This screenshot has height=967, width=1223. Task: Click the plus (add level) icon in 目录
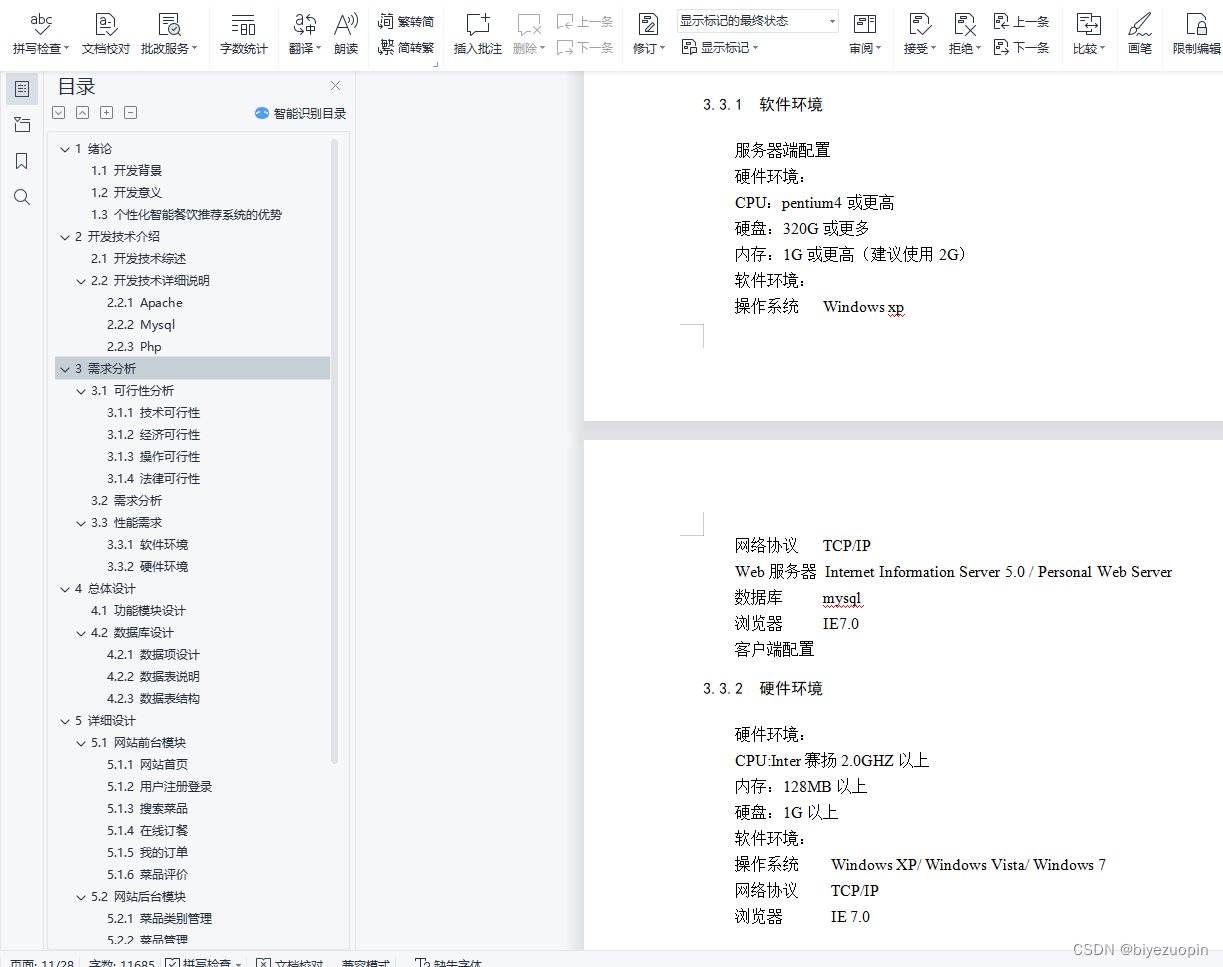(x=107, y=113)
